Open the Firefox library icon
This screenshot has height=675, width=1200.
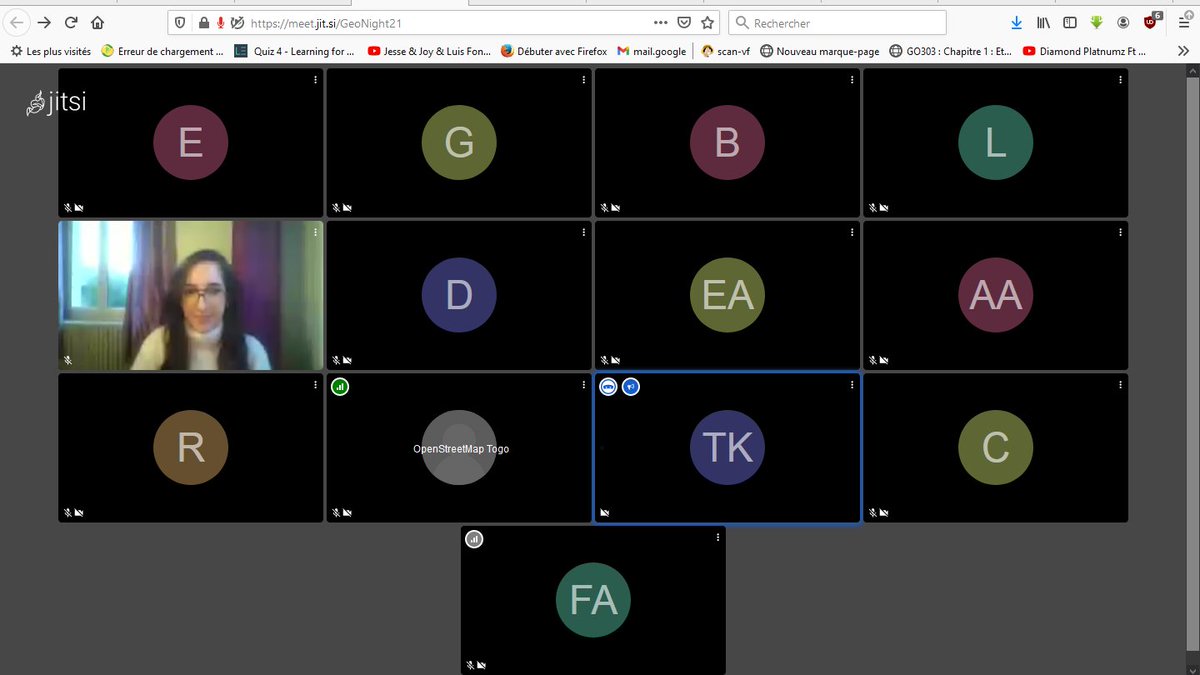click(x=1043, y=22)
